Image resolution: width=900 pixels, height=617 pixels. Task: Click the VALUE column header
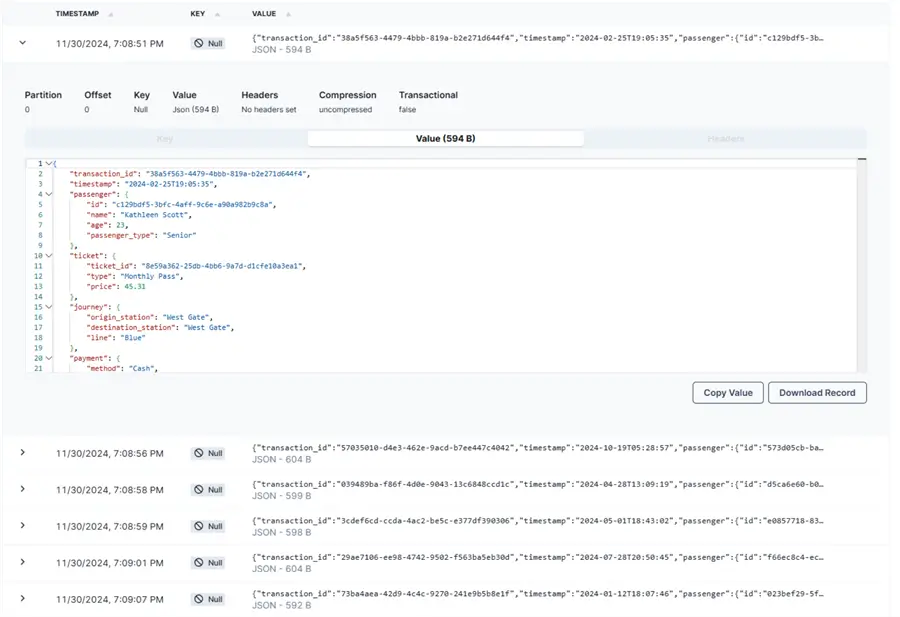pos(264,14)
